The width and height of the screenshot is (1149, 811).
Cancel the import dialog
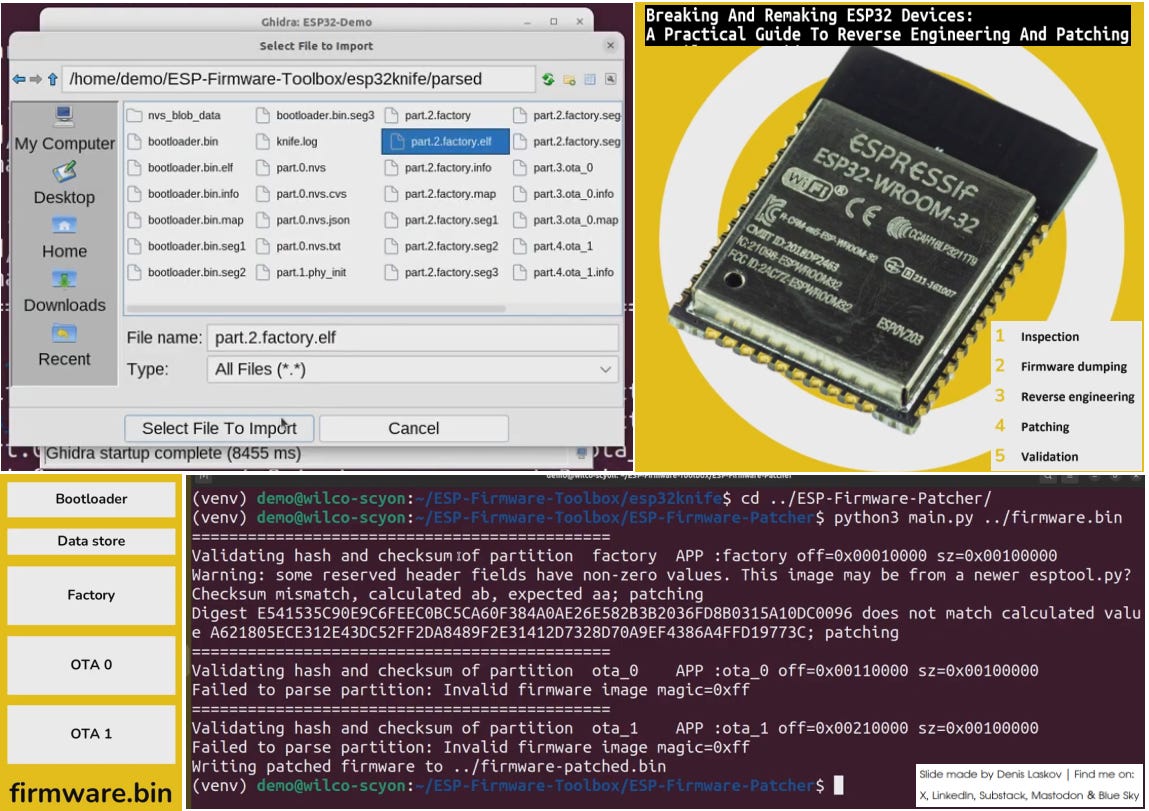tap(413, 429)
